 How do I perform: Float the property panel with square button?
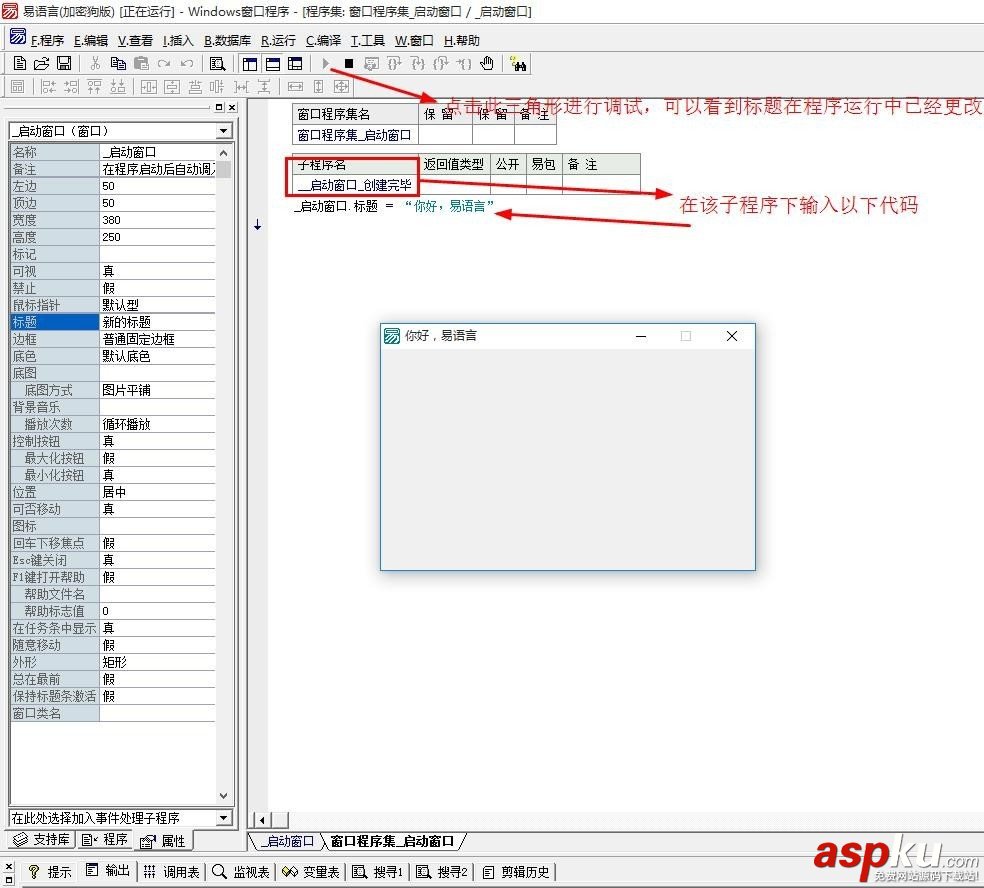tap(219, 107)
